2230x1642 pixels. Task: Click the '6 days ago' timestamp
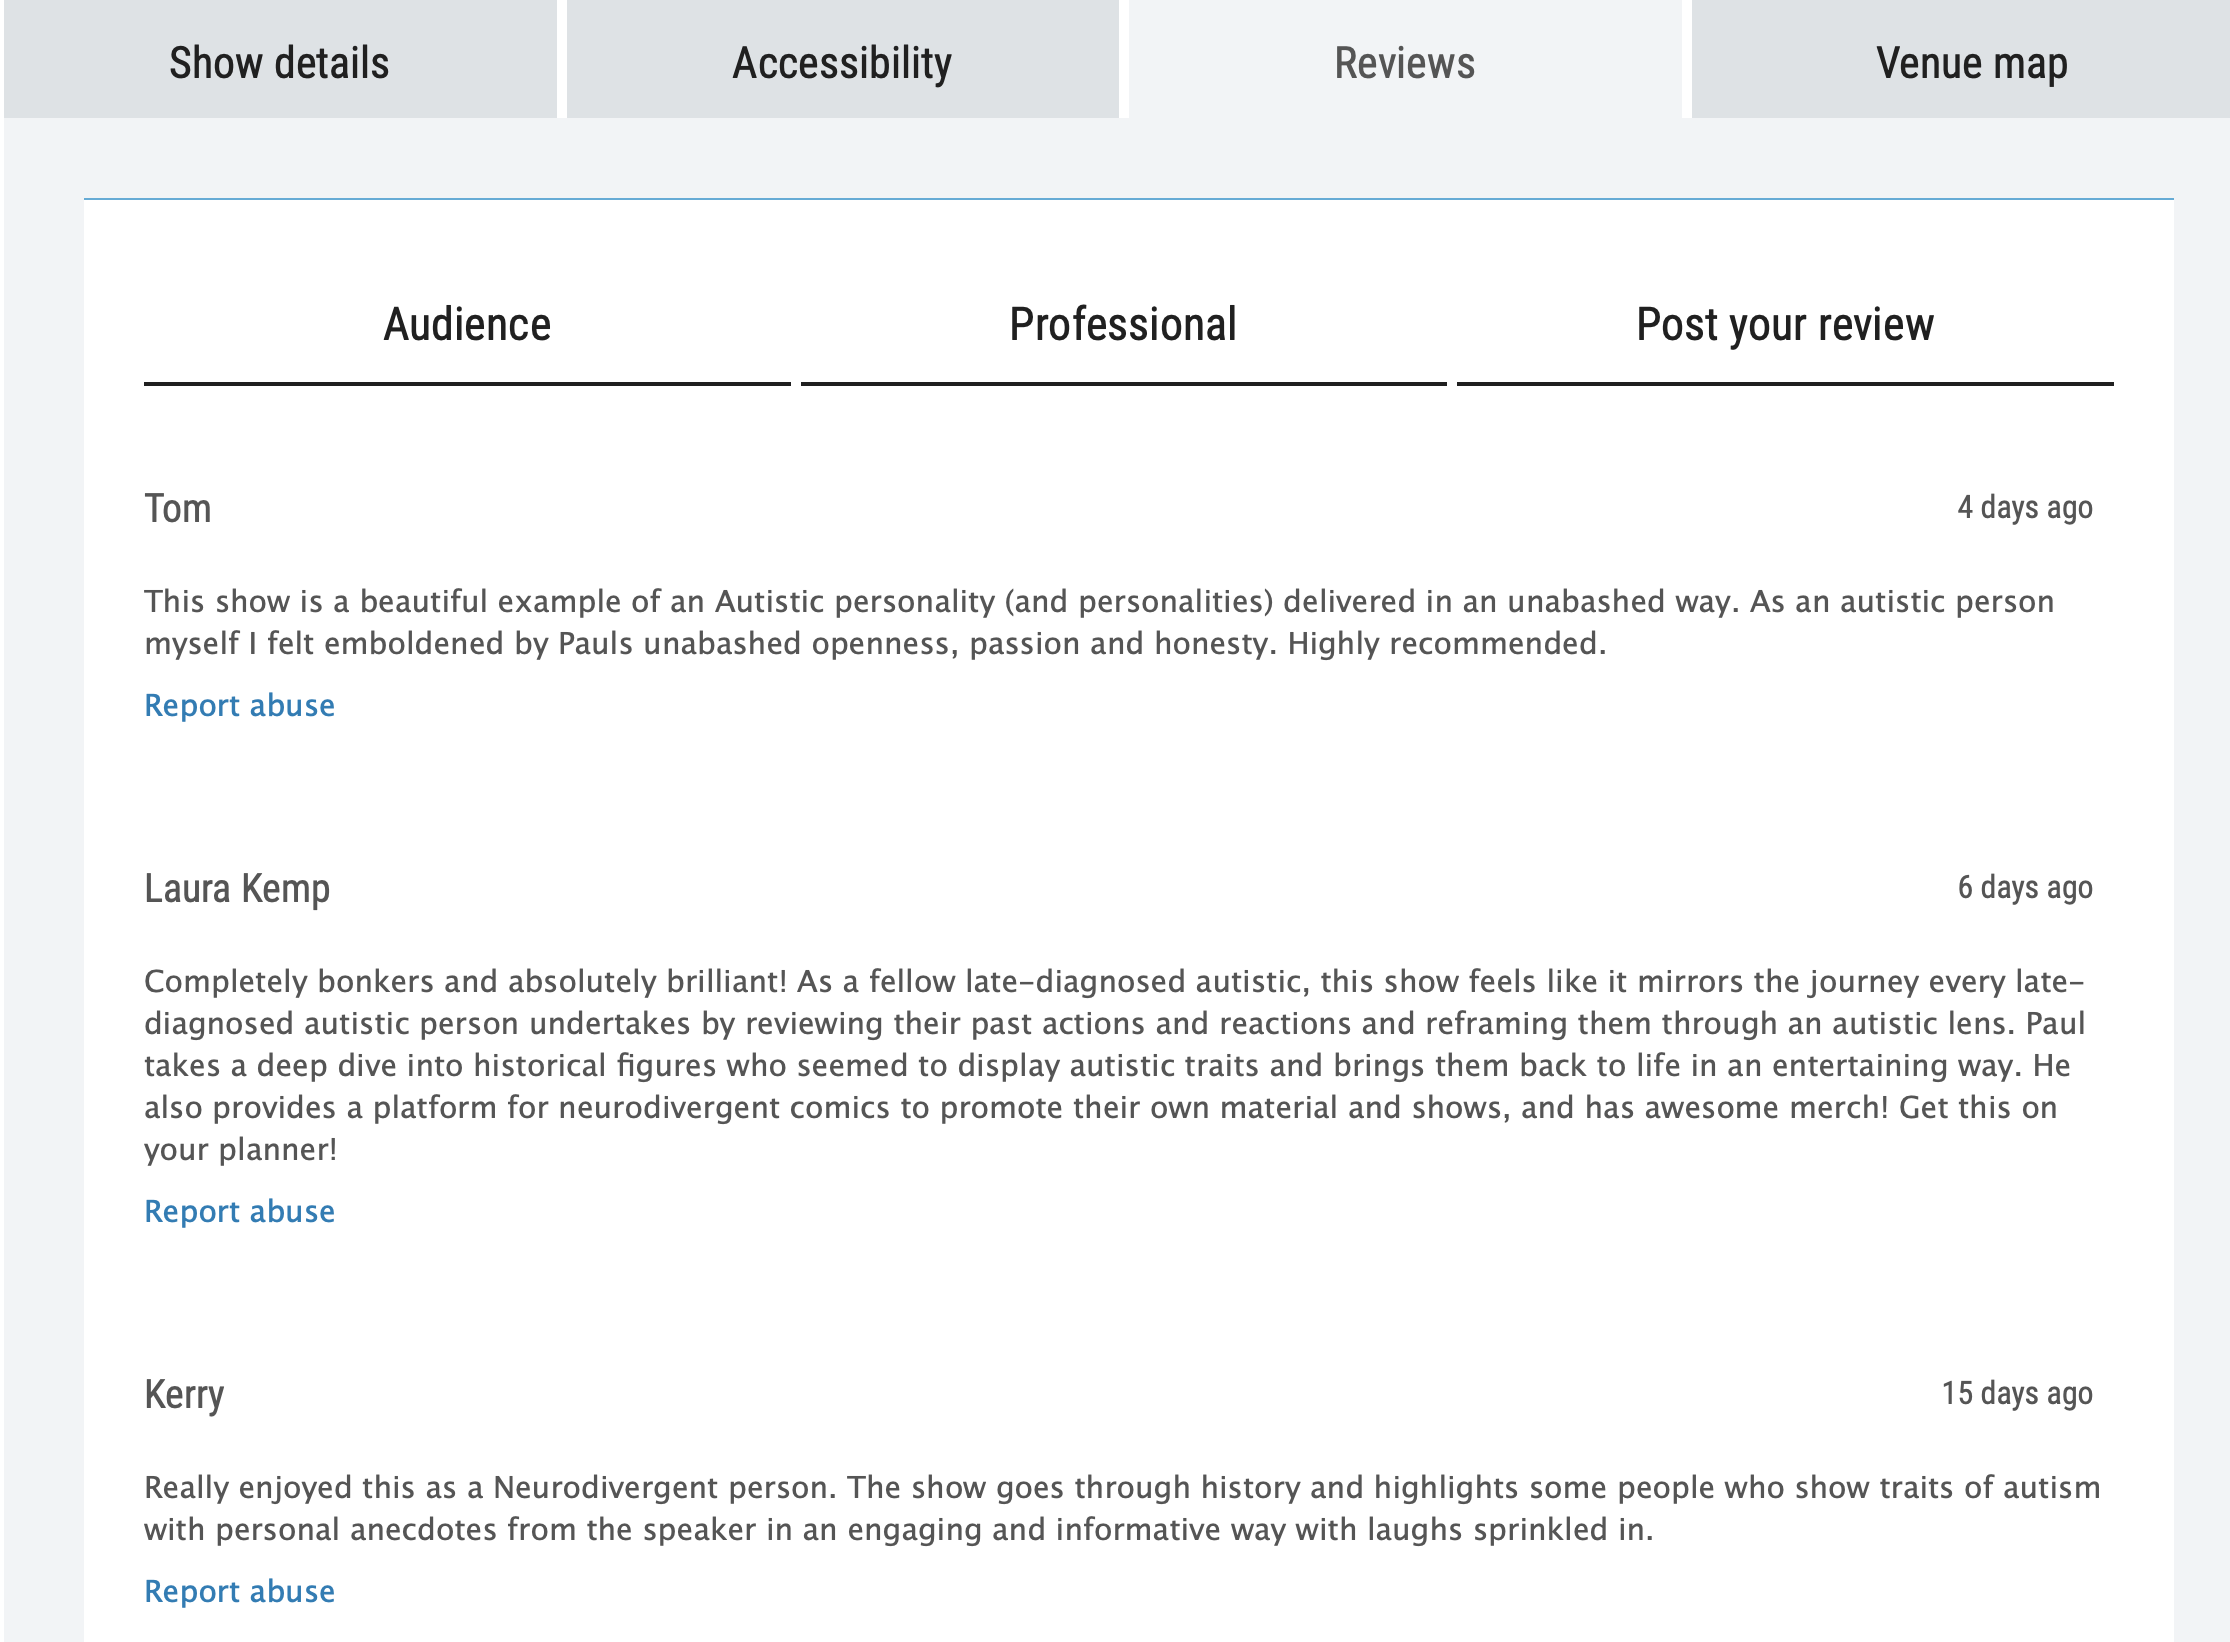[x=2025, y=887]
